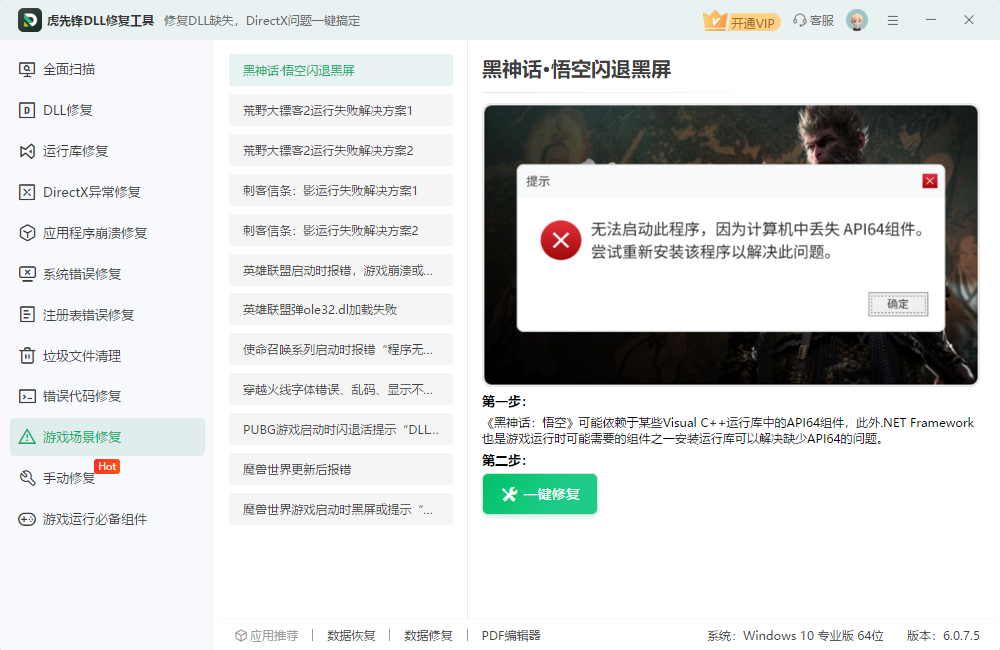
Task: Click the VIP crown icon
Action: pyautogui.click(x=714, y=20)
